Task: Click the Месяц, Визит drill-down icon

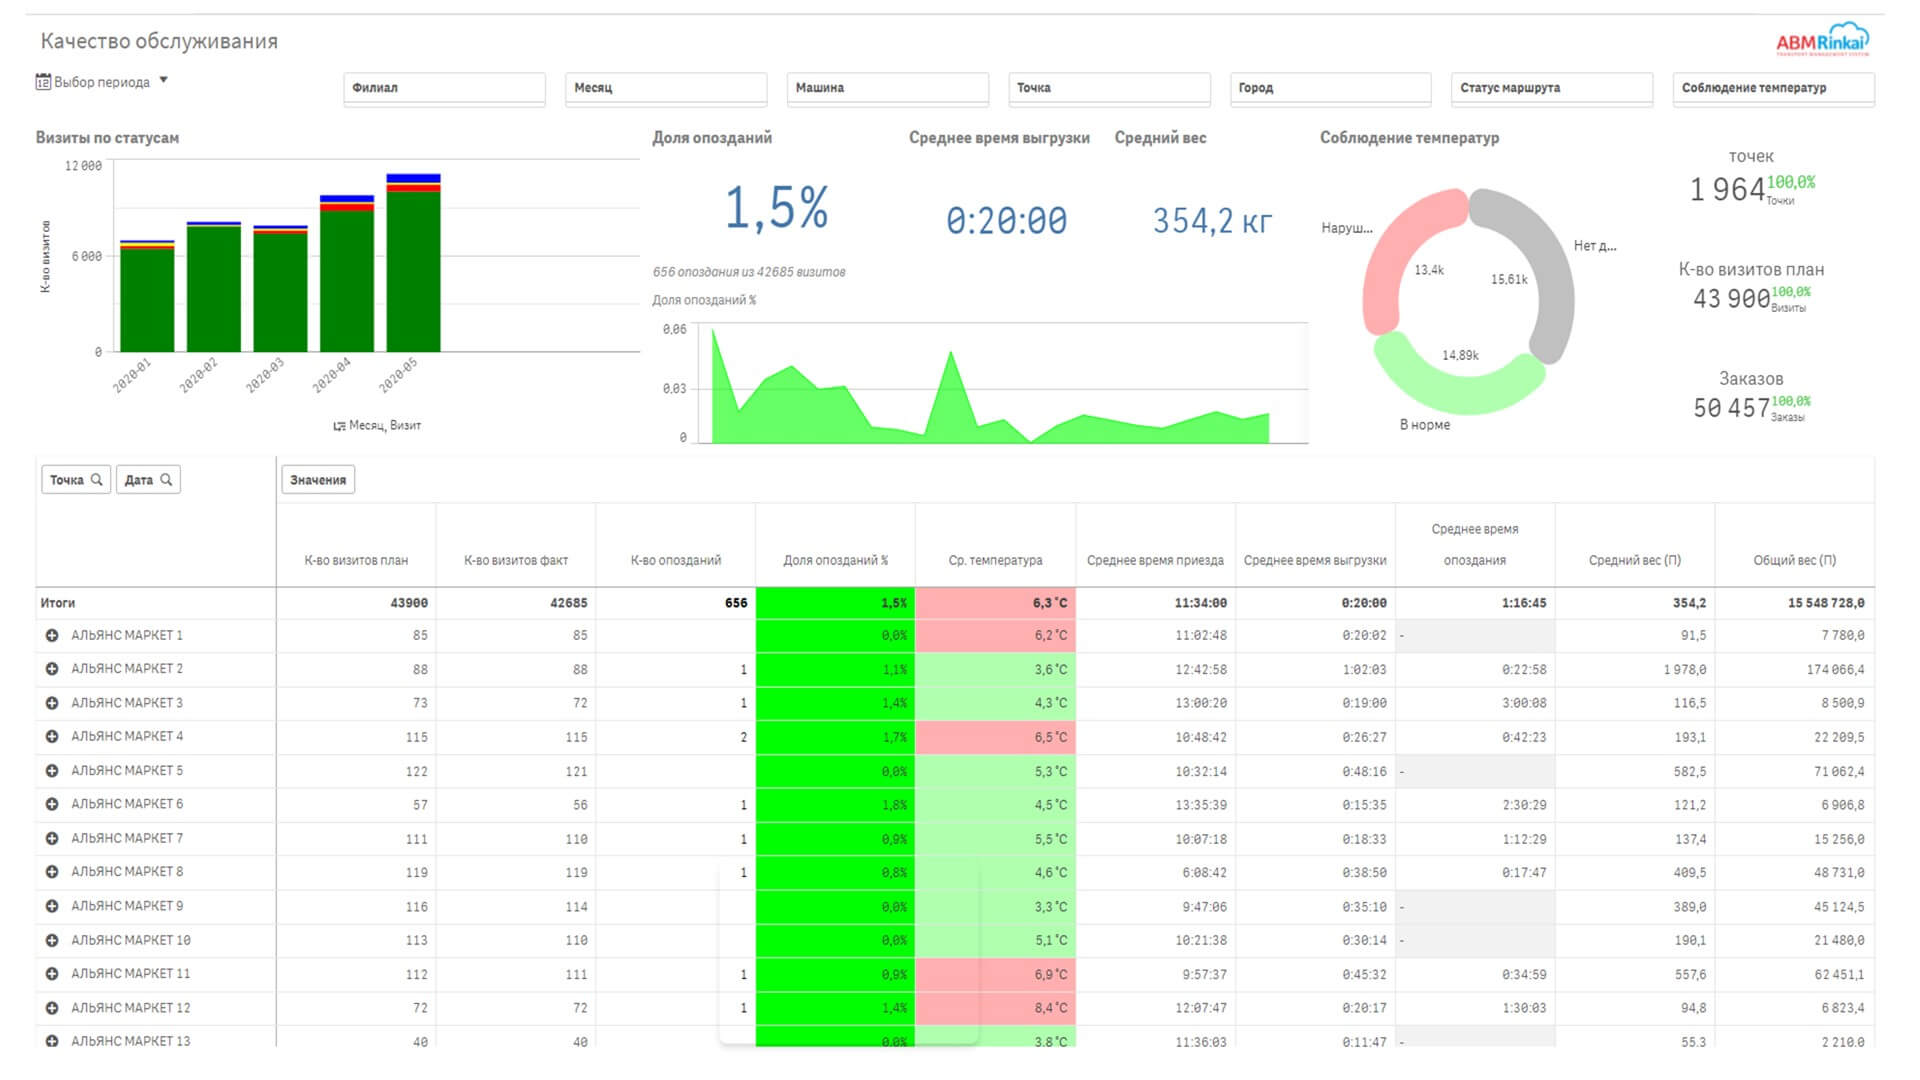Action: tap(339, 426)
